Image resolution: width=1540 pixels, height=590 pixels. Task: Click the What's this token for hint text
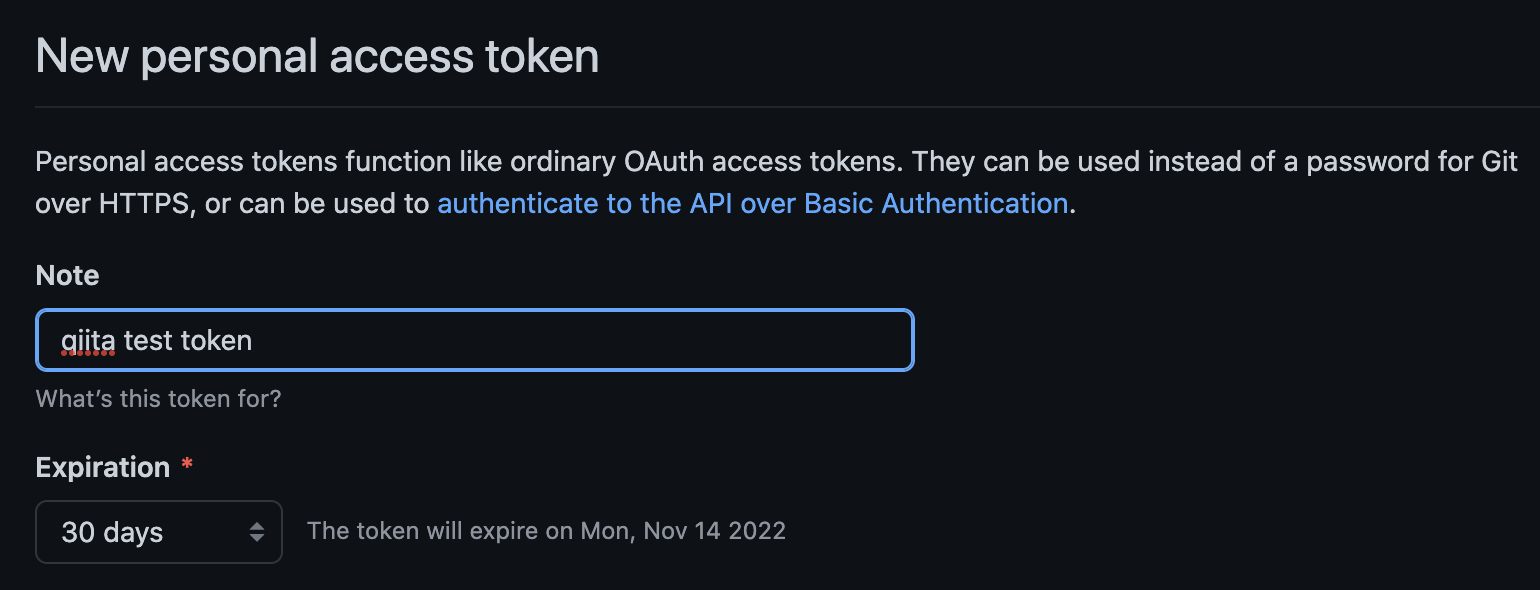(158, 398)
